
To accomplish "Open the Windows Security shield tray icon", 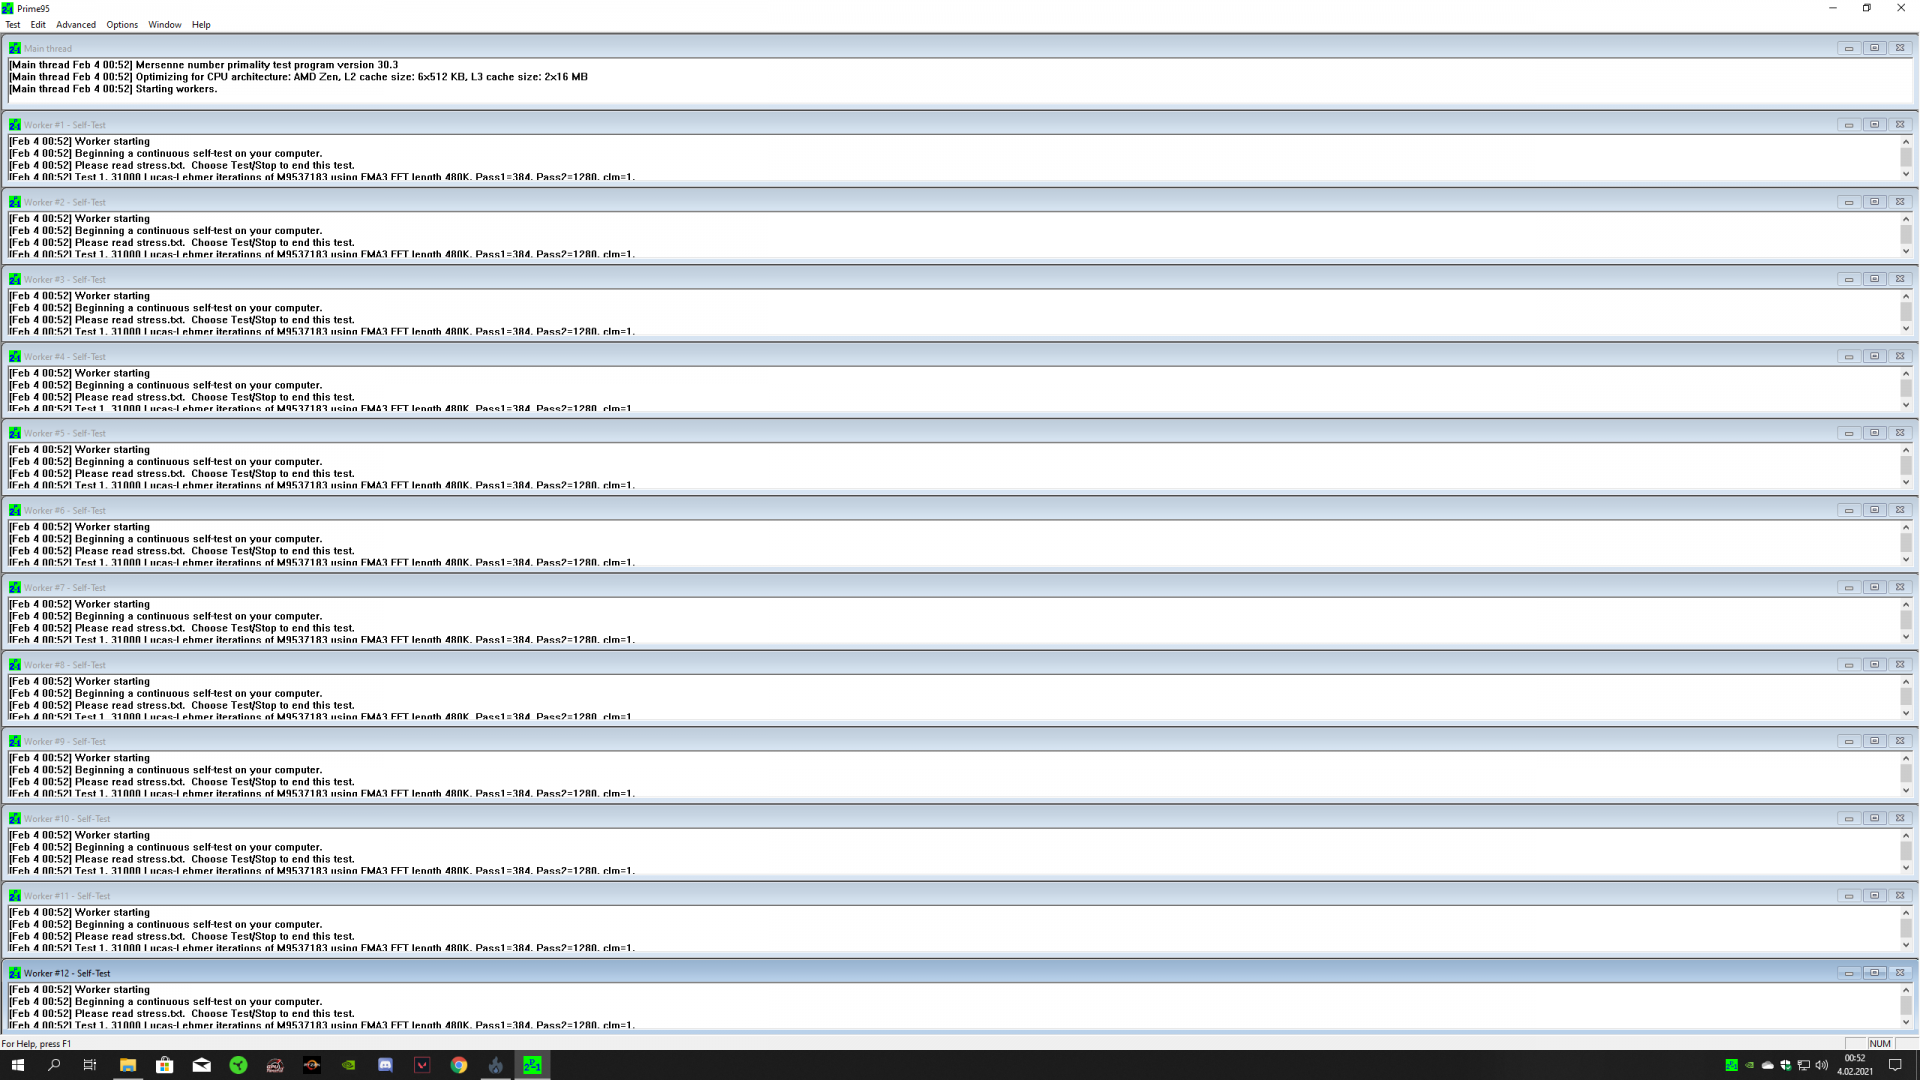I will [x=1786, y=1065].
